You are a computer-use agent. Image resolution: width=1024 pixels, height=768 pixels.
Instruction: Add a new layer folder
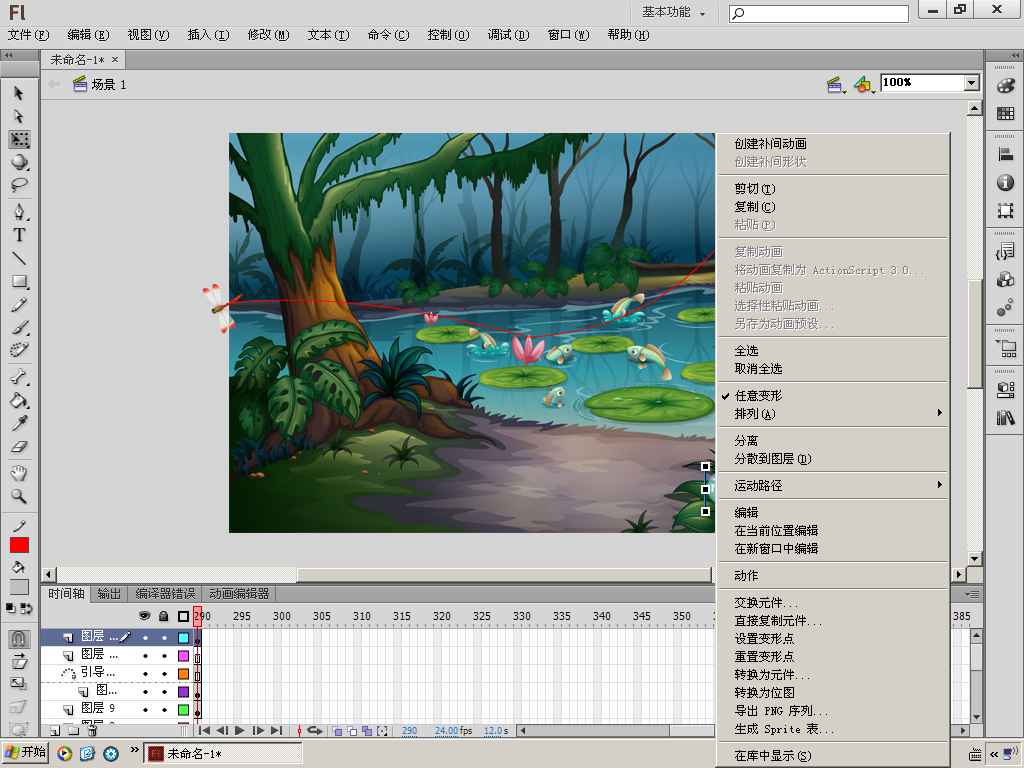[73, 731]
